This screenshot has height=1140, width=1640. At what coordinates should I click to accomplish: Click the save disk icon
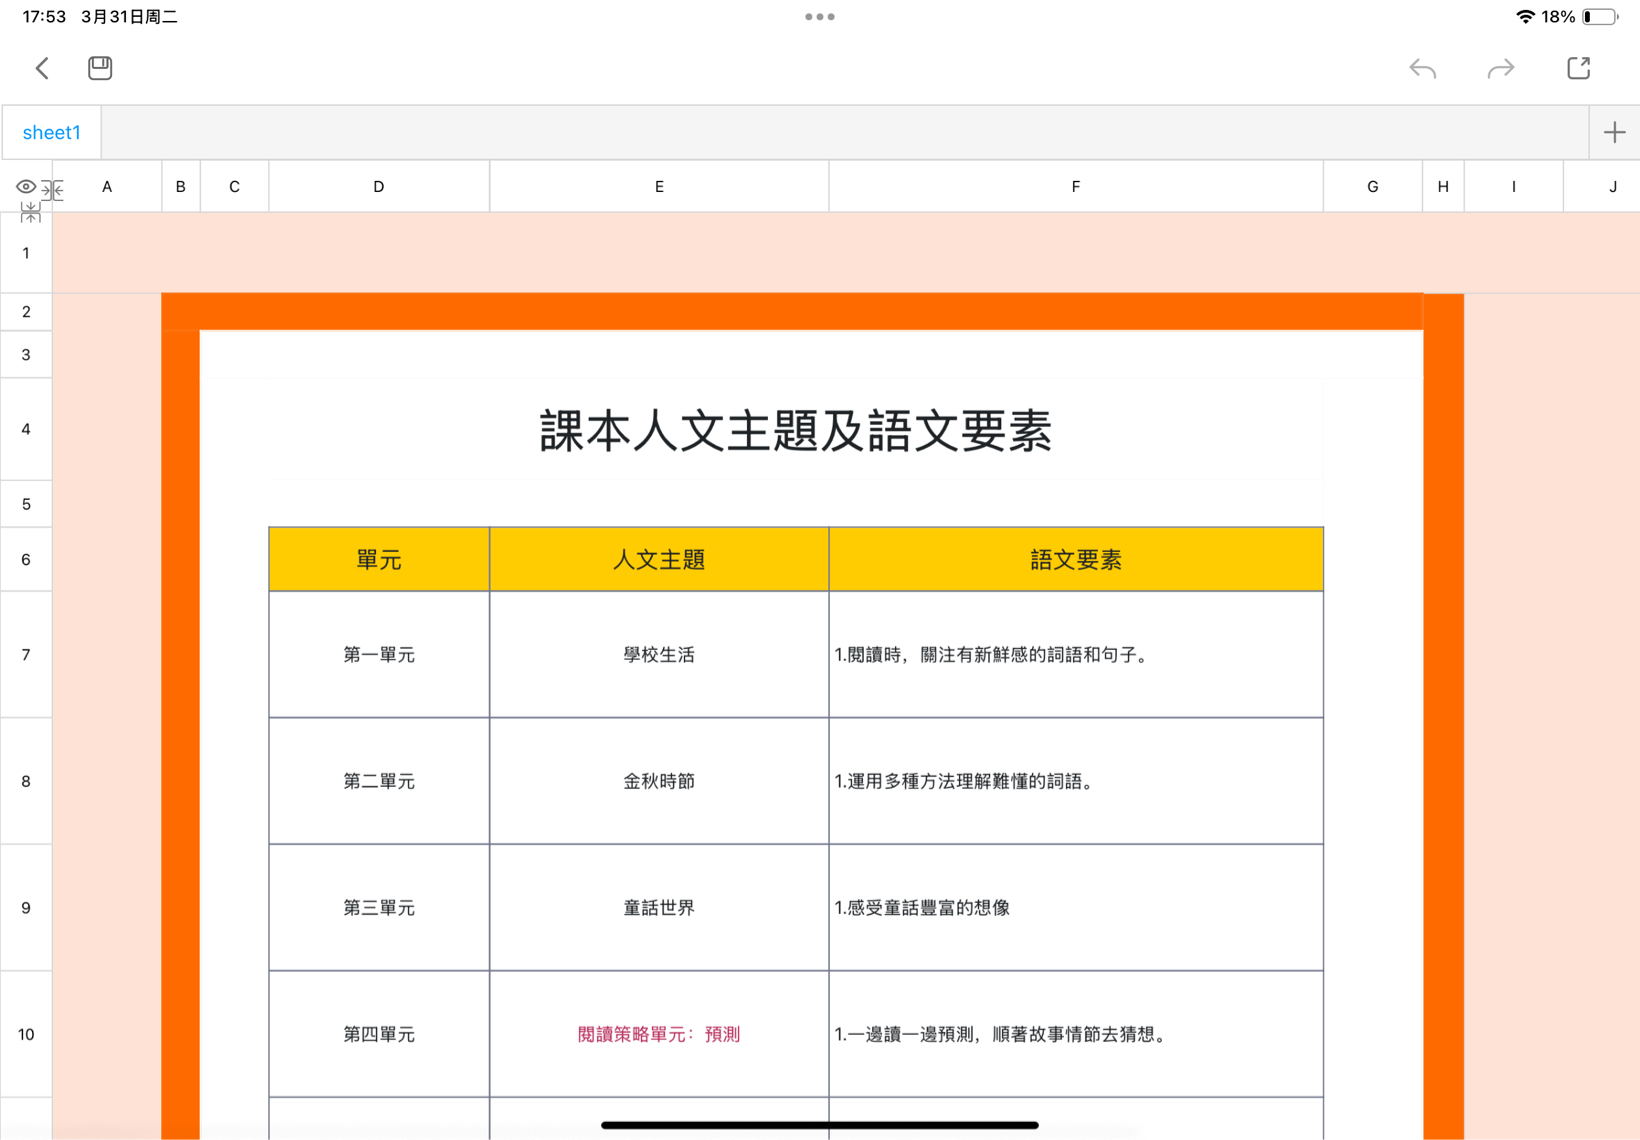click(100, 68)
